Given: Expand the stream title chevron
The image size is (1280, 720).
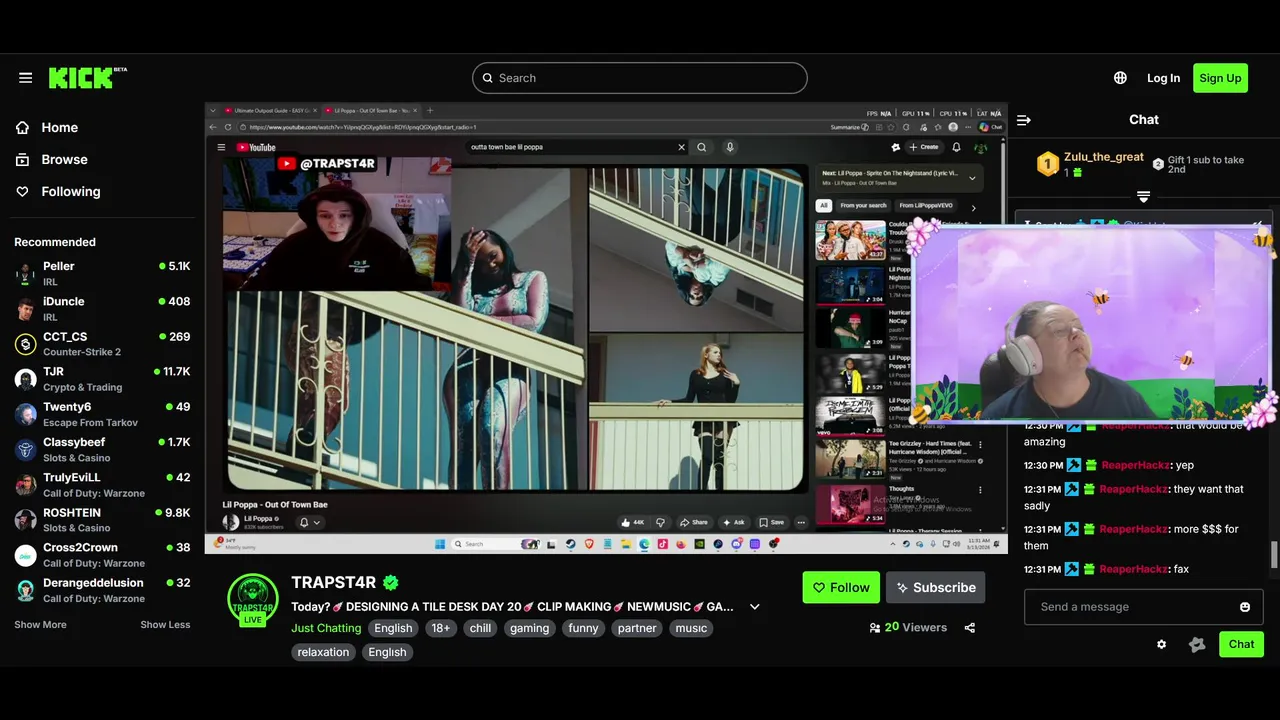Looking at the screenshot, I should [x=755, y=607].
